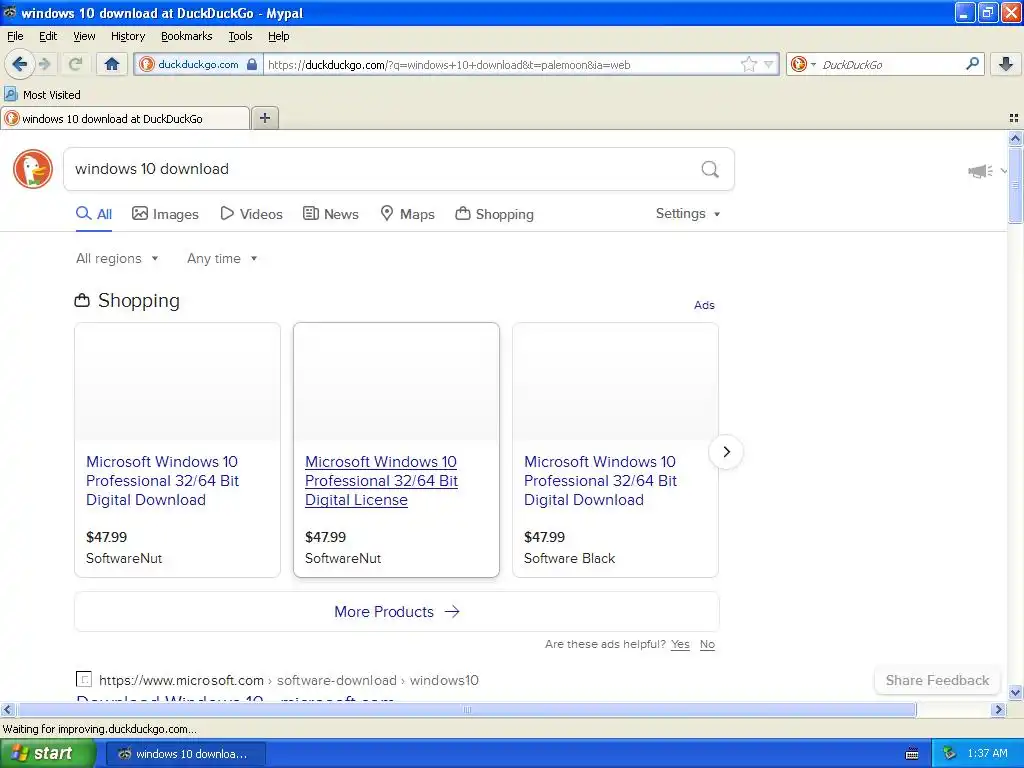
Task: Click the padlock site identity icon
Action: (252, 64)
